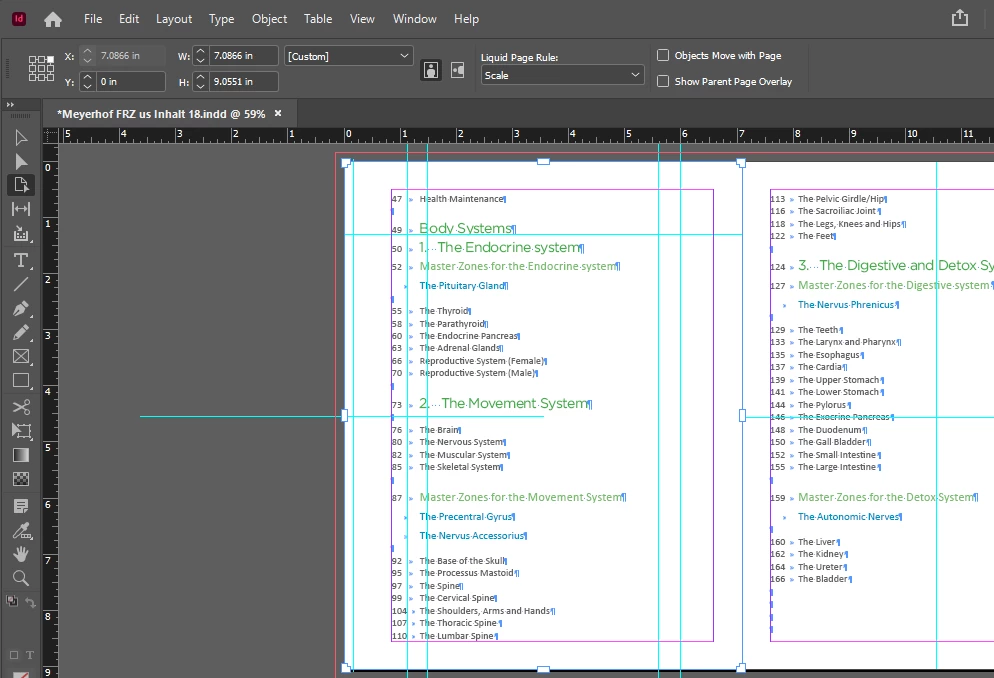Expand the tools panel double arrows
This screenshot has height=678, width=994.
coord(10,105)
